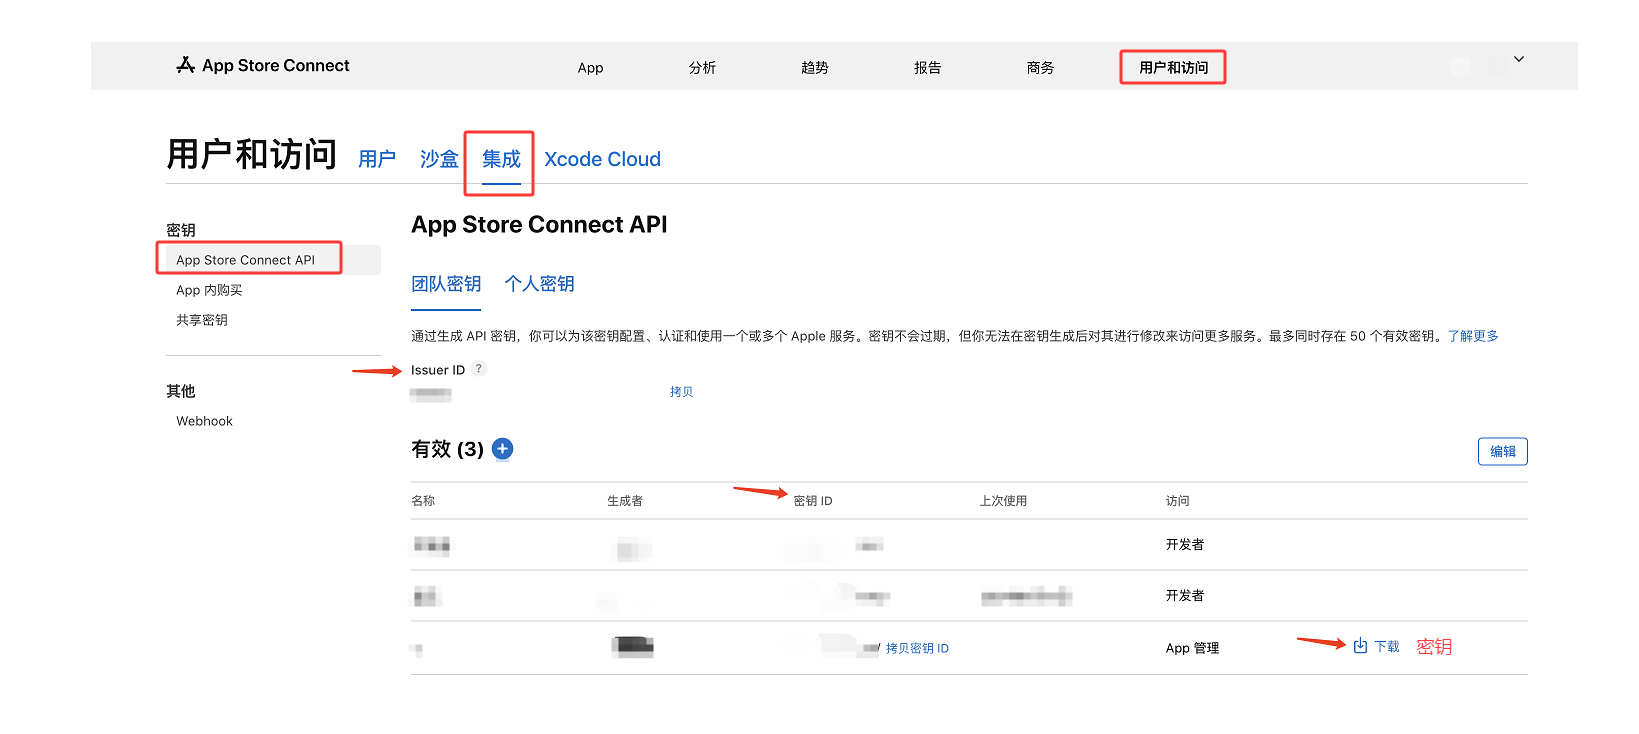Click the 名称 column header
This screenshot has width=1639, height=734.
click(423, 501)
